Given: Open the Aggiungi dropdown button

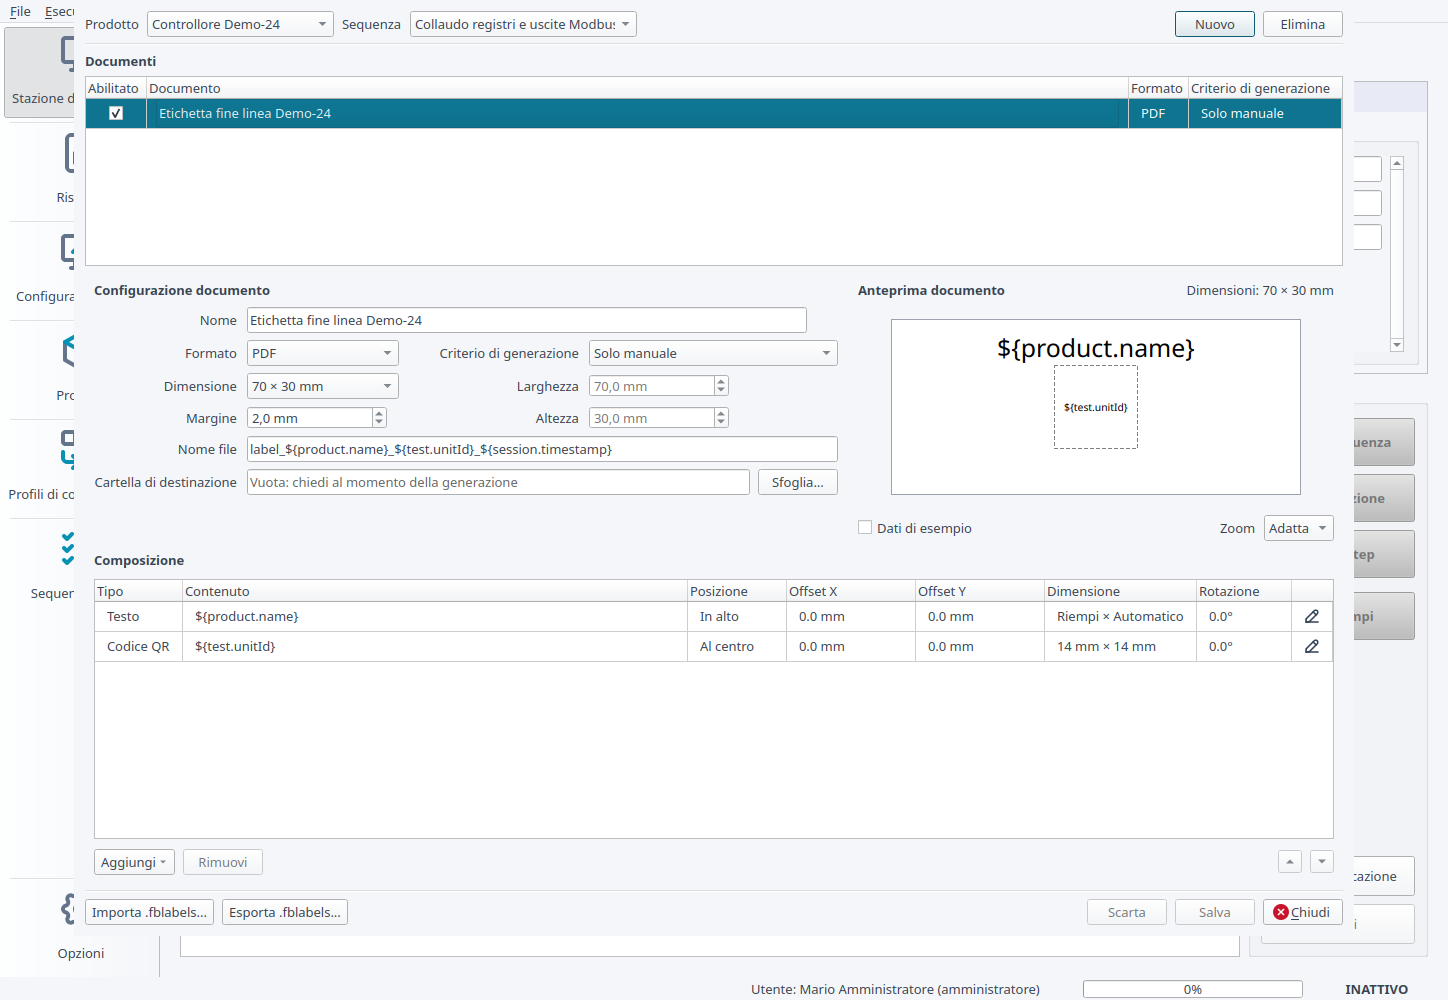Looking at the screenshot, I should coord(134,862).
